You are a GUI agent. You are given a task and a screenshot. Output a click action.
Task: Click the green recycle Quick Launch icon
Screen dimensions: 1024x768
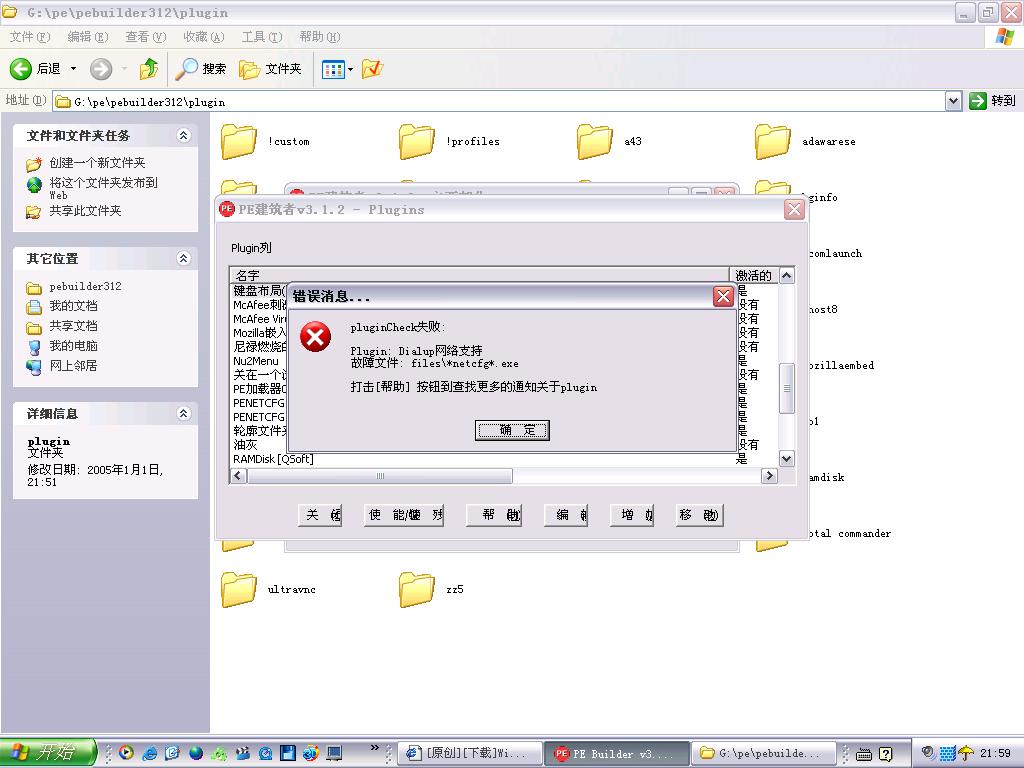[x=219, y=753]
